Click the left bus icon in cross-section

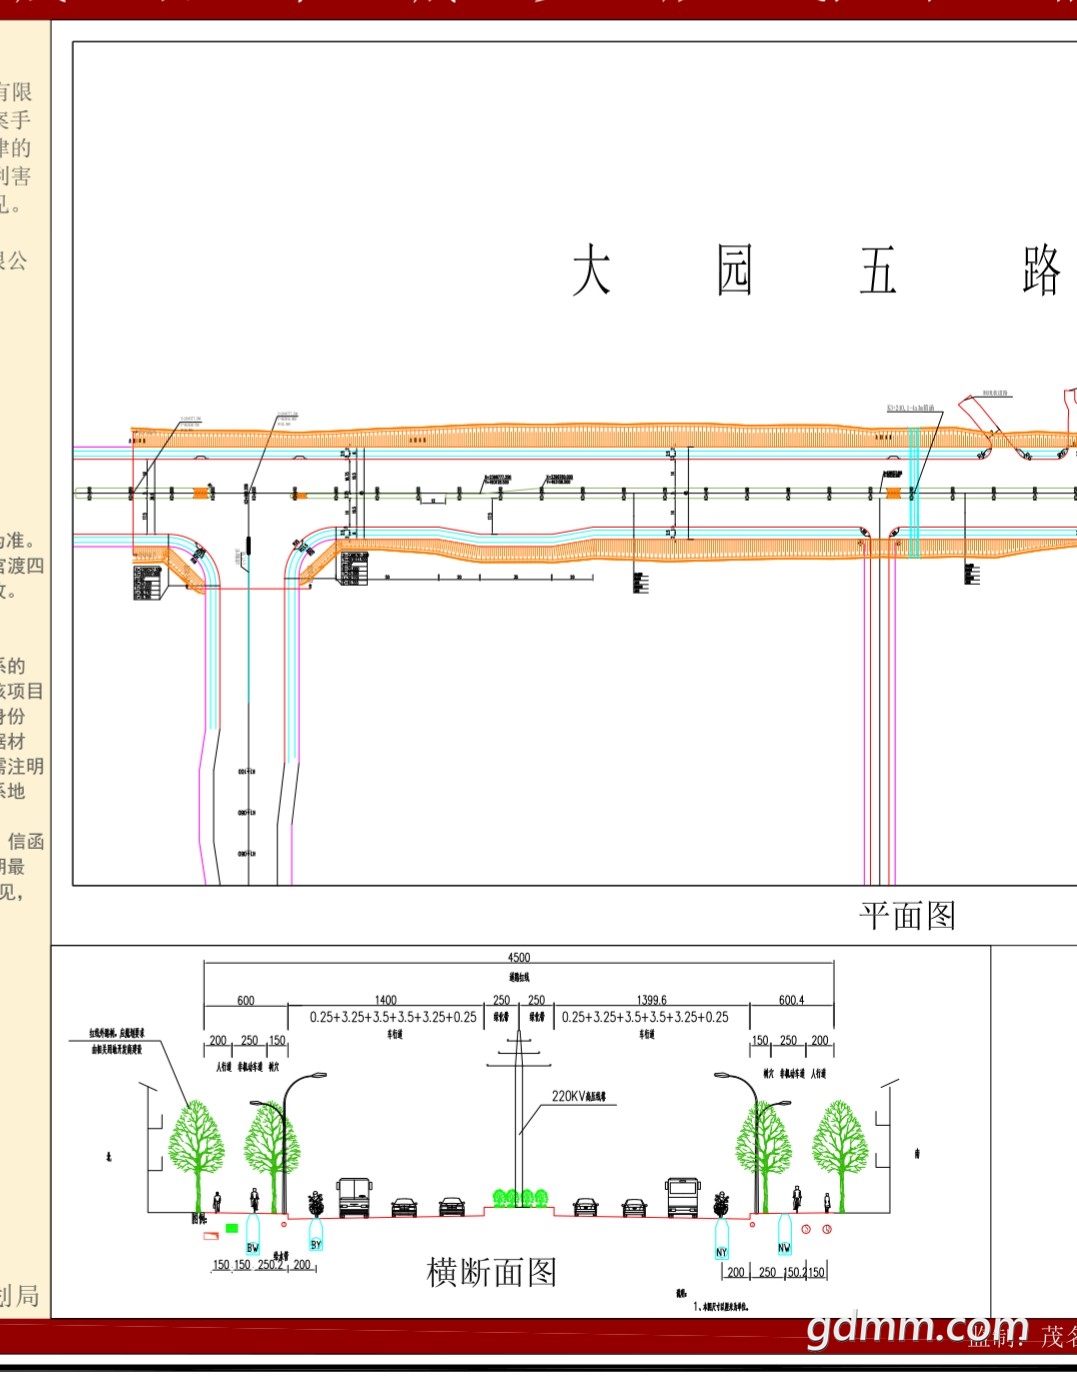pyautogui.click(x=354, y=1196)
